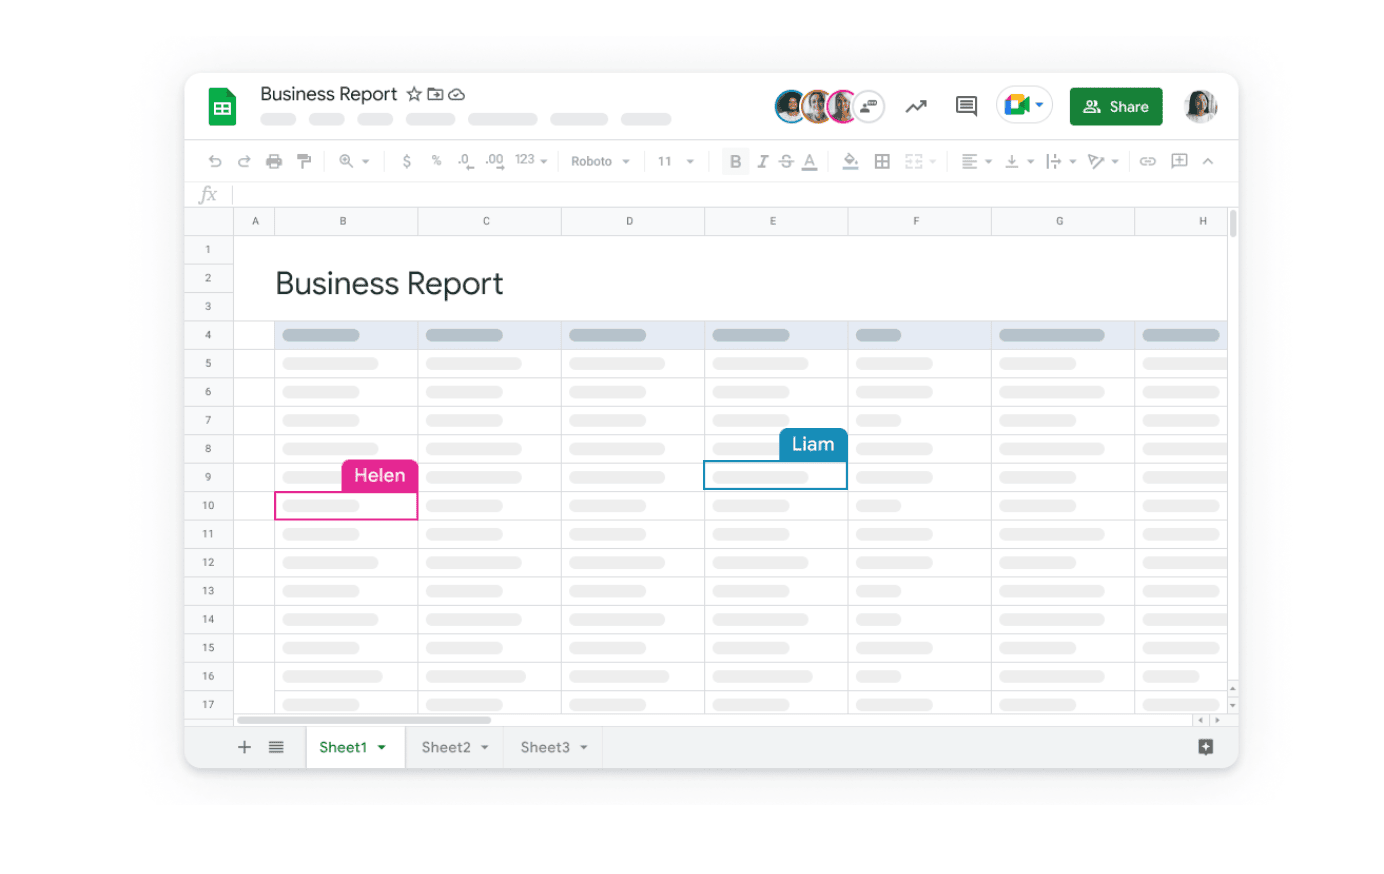Click the Share button

pos(1115,106)
